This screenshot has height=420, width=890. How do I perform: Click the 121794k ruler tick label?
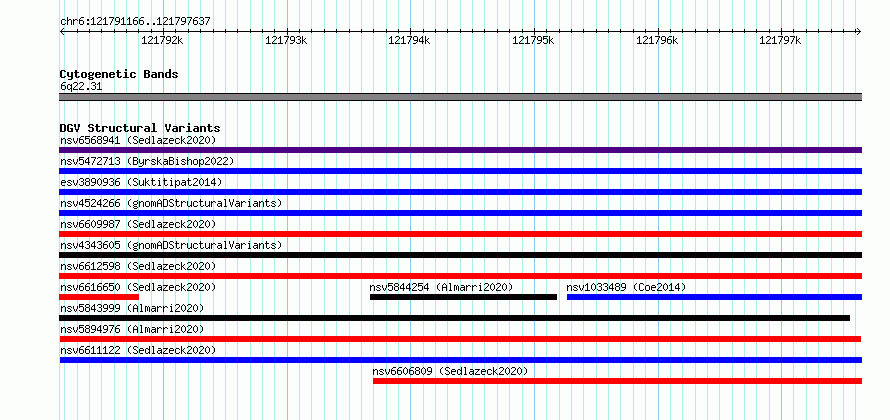tap(409, 40)
